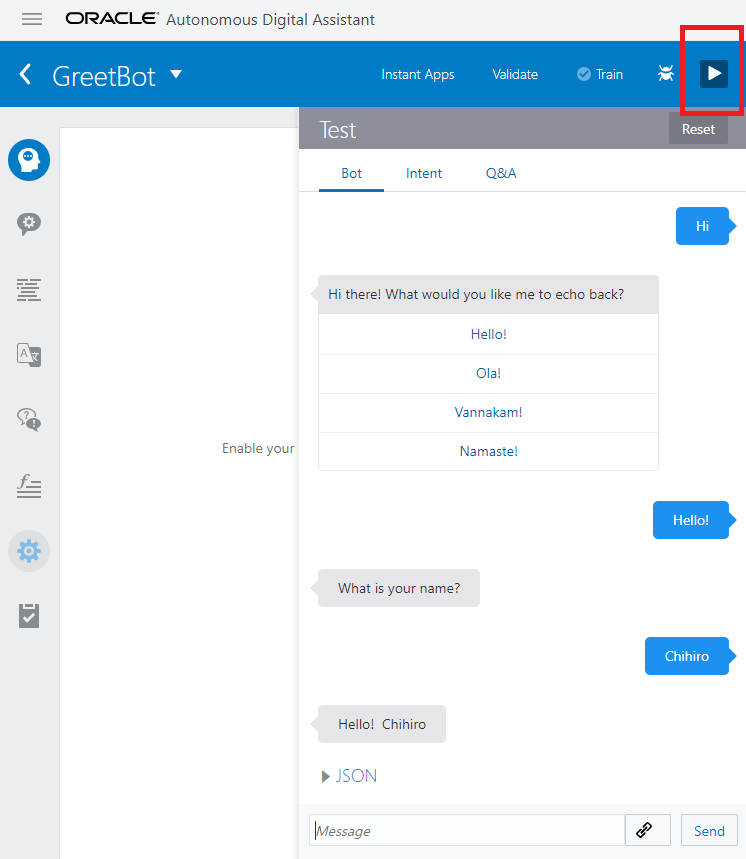Send the message
Image resolution: width=746 pixels, height=859 pixels.
point(709,831)
